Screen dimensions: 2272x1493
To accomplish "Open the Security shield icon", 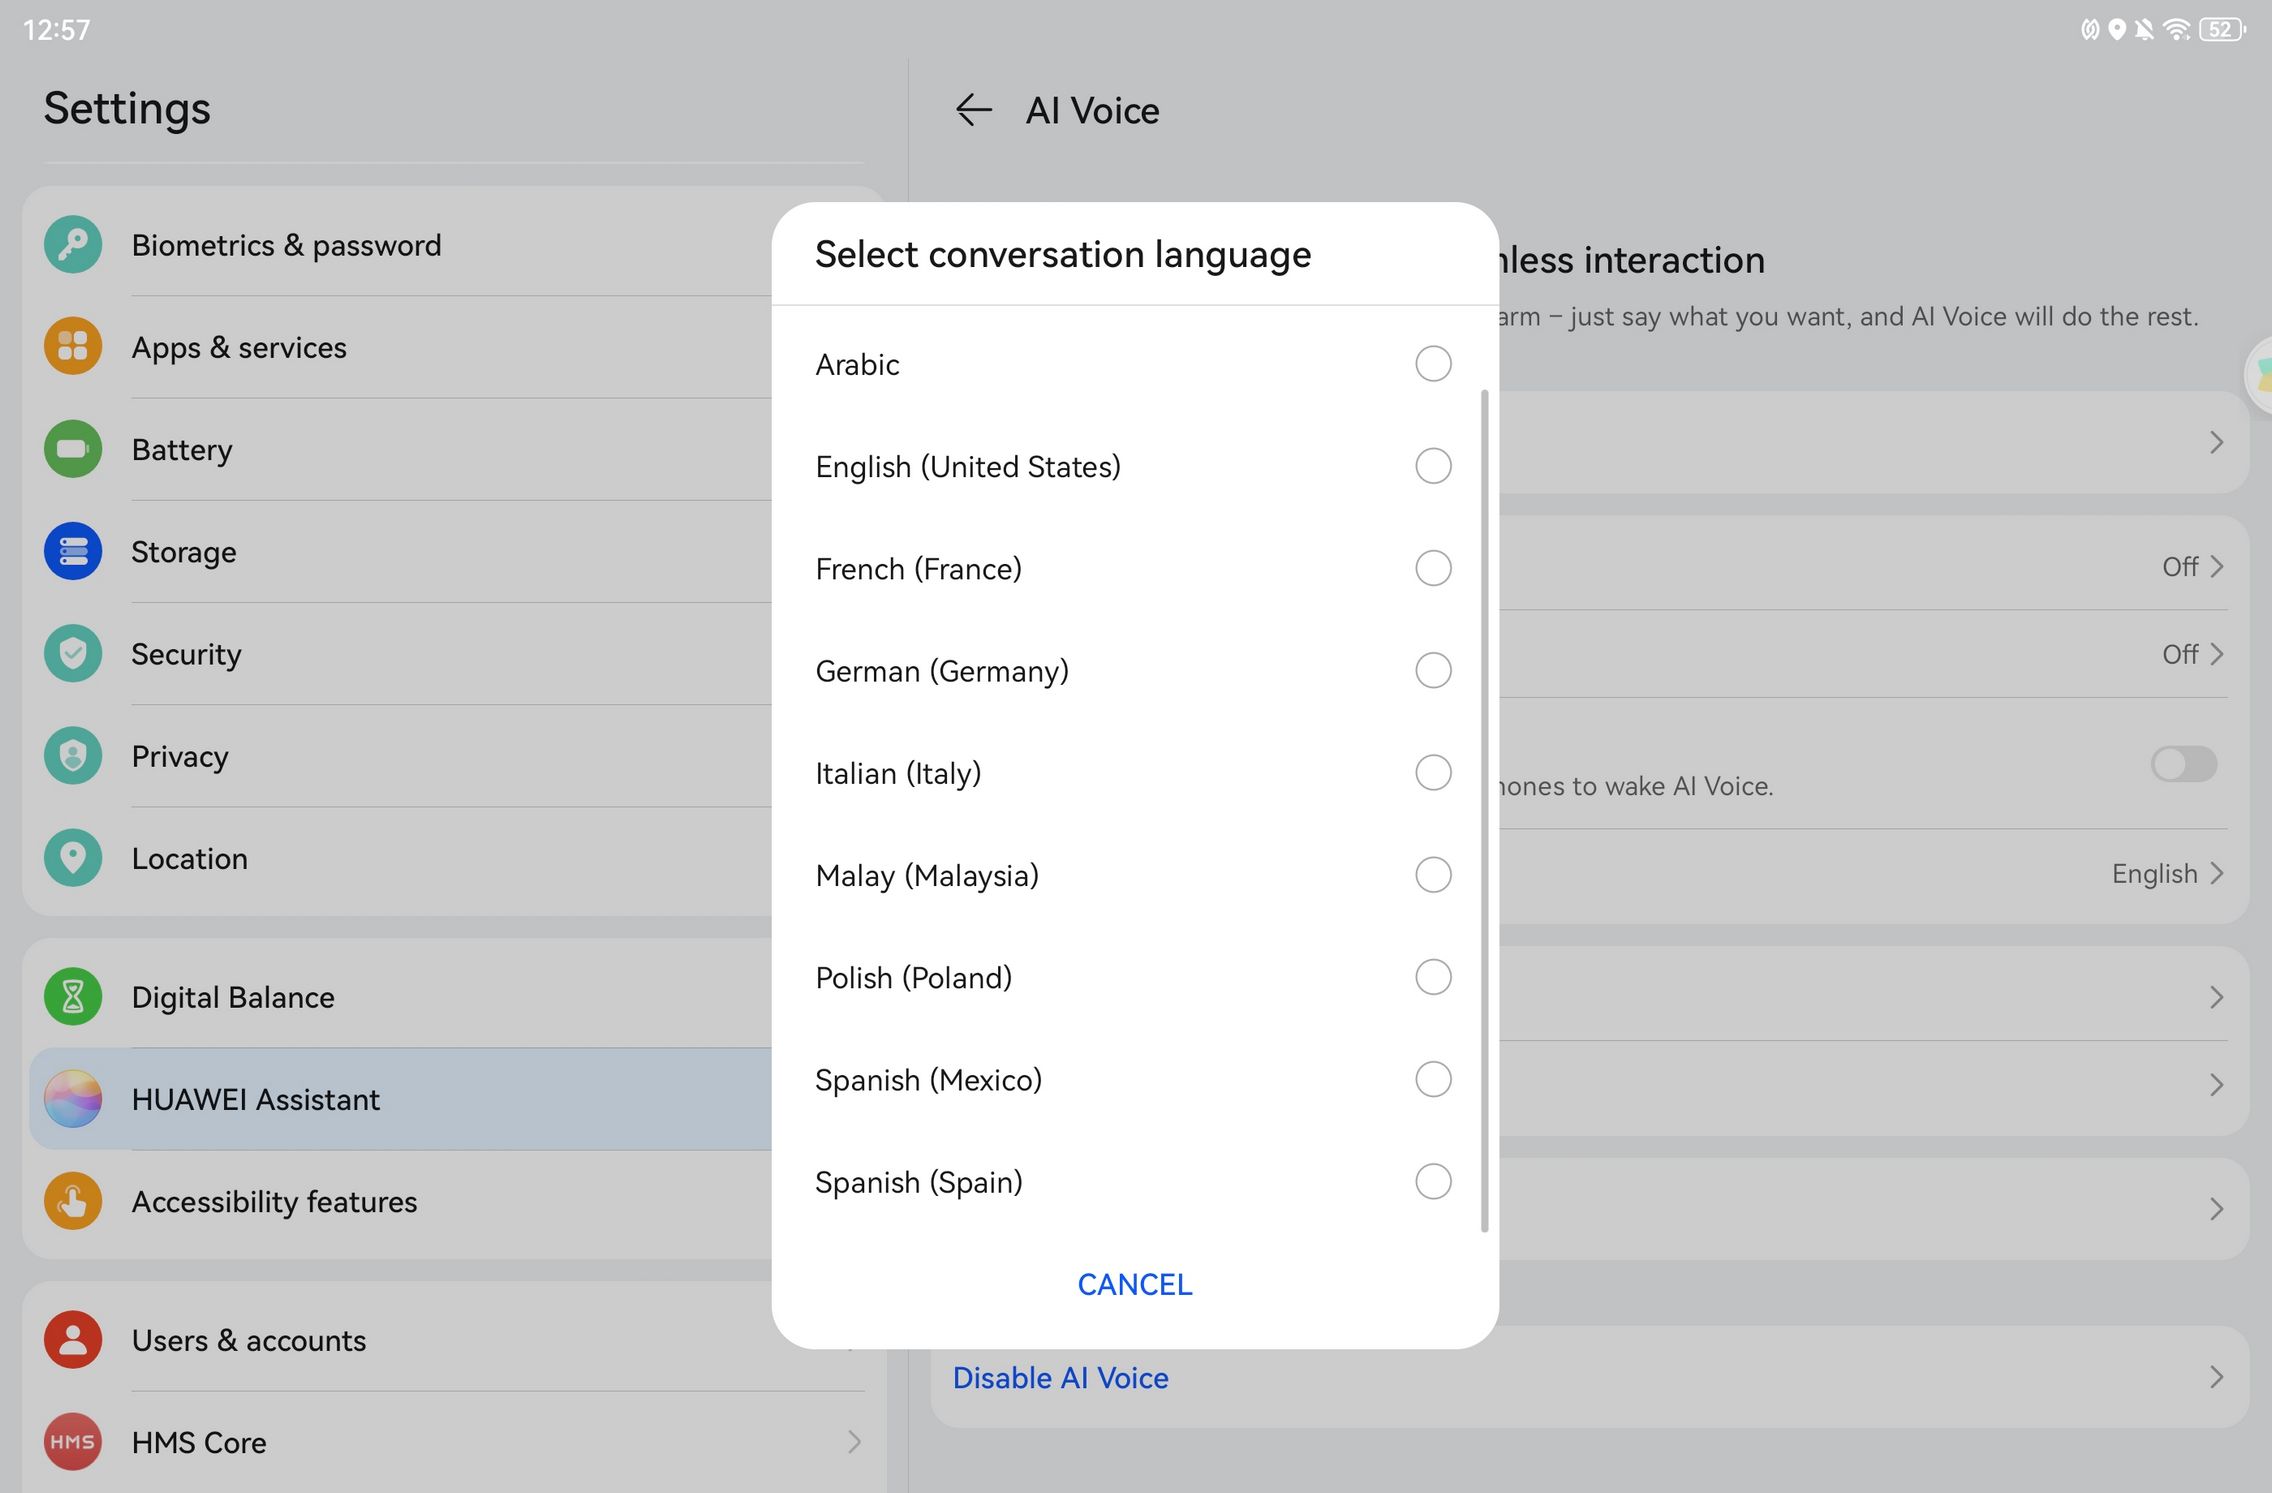I will 73,654.
